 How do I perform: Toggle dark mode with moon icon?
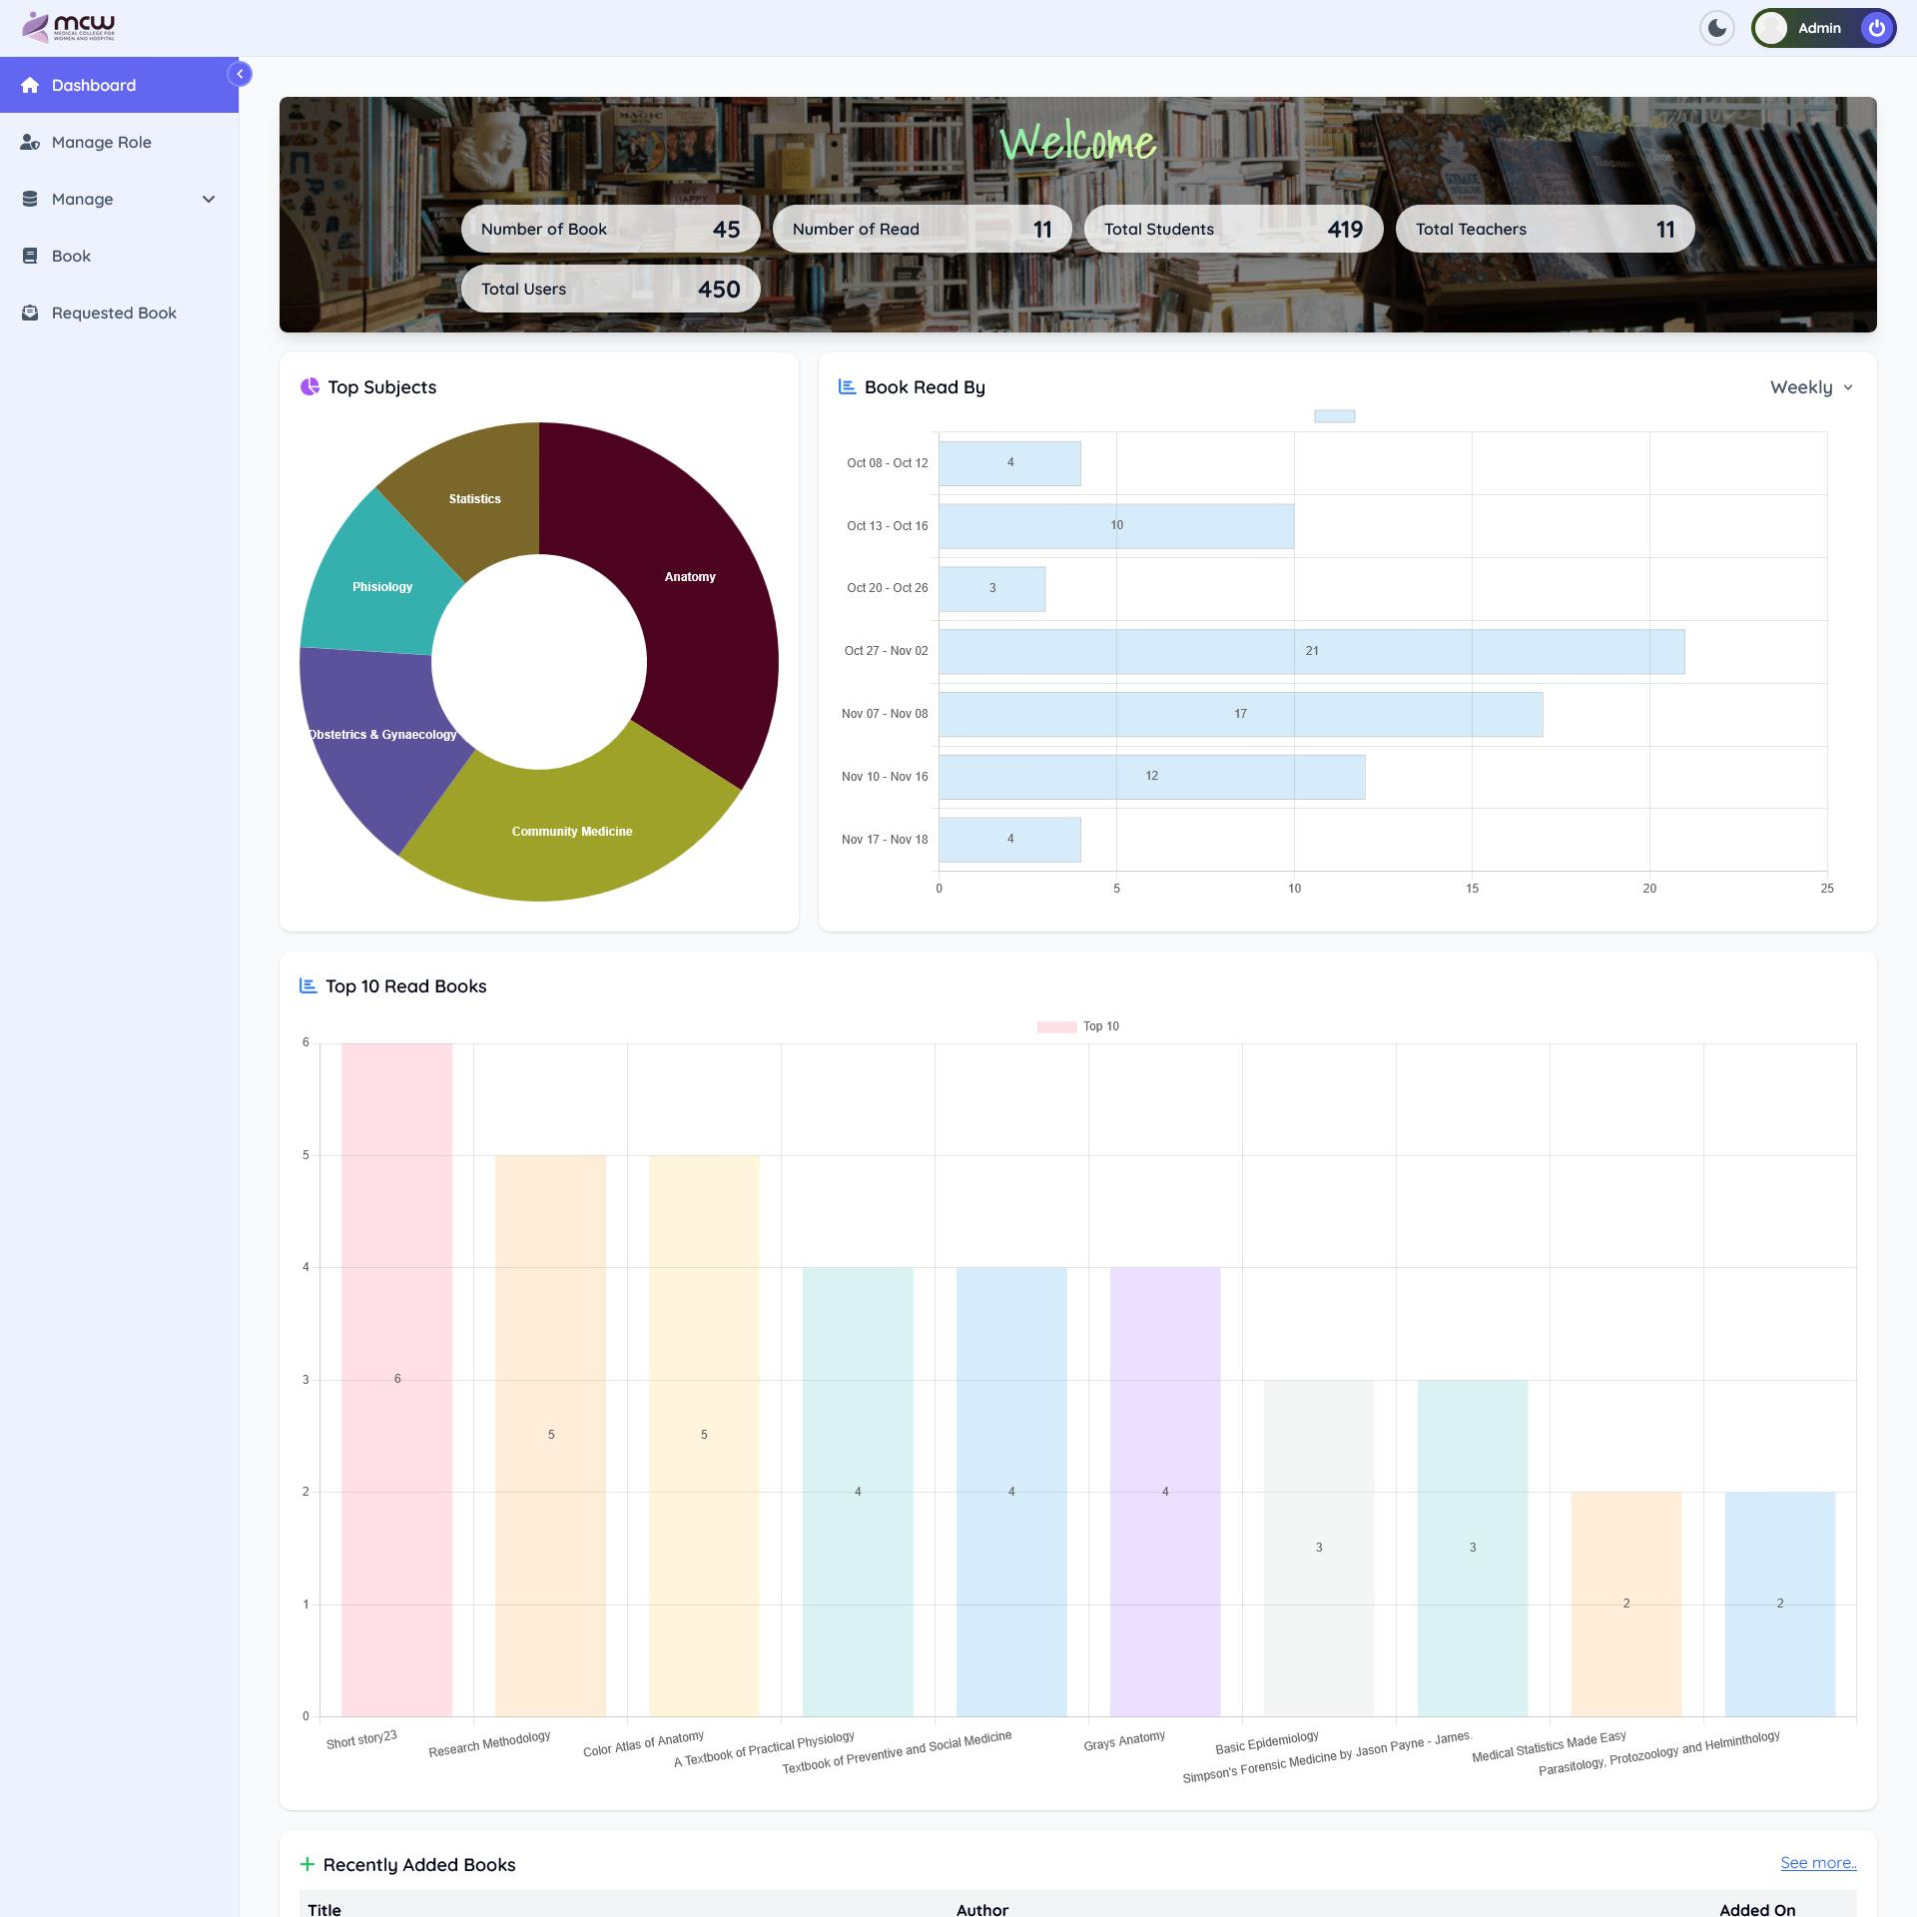coord(1716,28)
